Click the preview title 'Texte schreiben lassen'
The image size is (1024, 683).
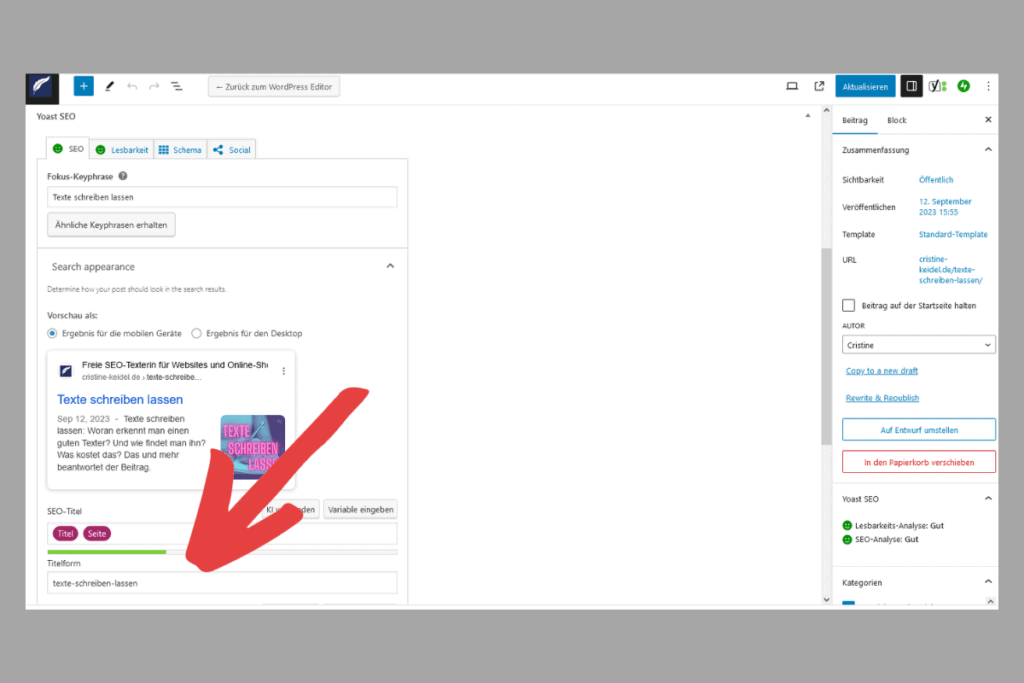point(120,399)
